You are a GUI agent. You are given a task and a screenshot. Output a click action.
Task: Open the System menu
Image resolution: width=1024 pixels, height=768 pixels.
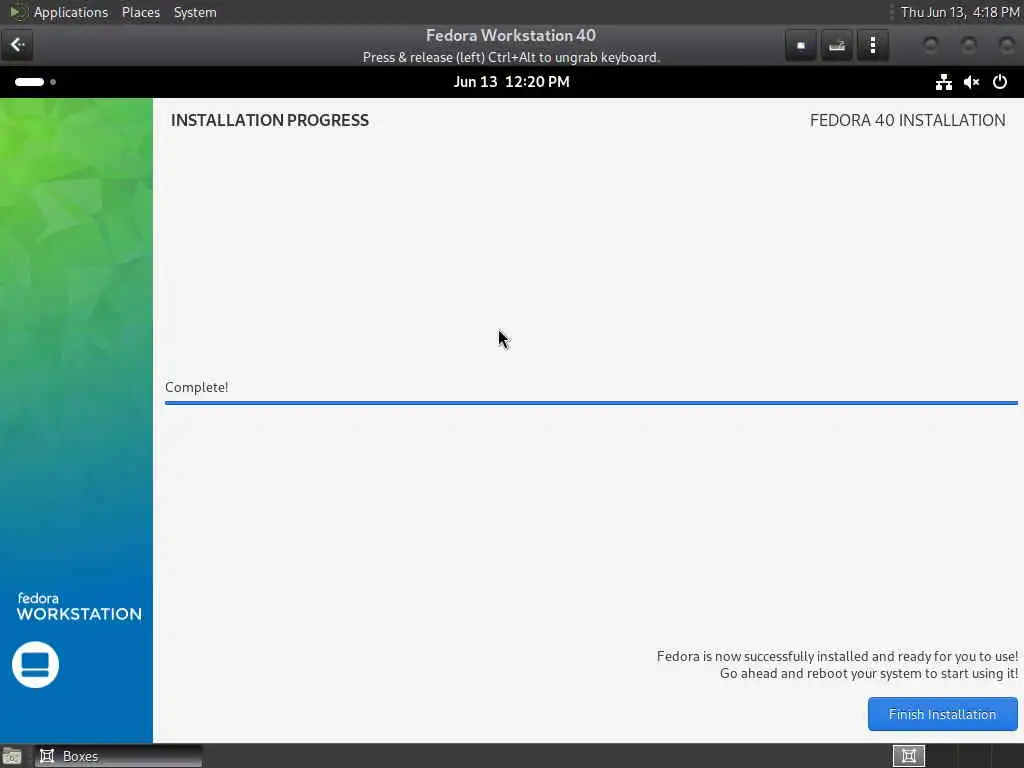pyautogui.click(x=195, y=12)
